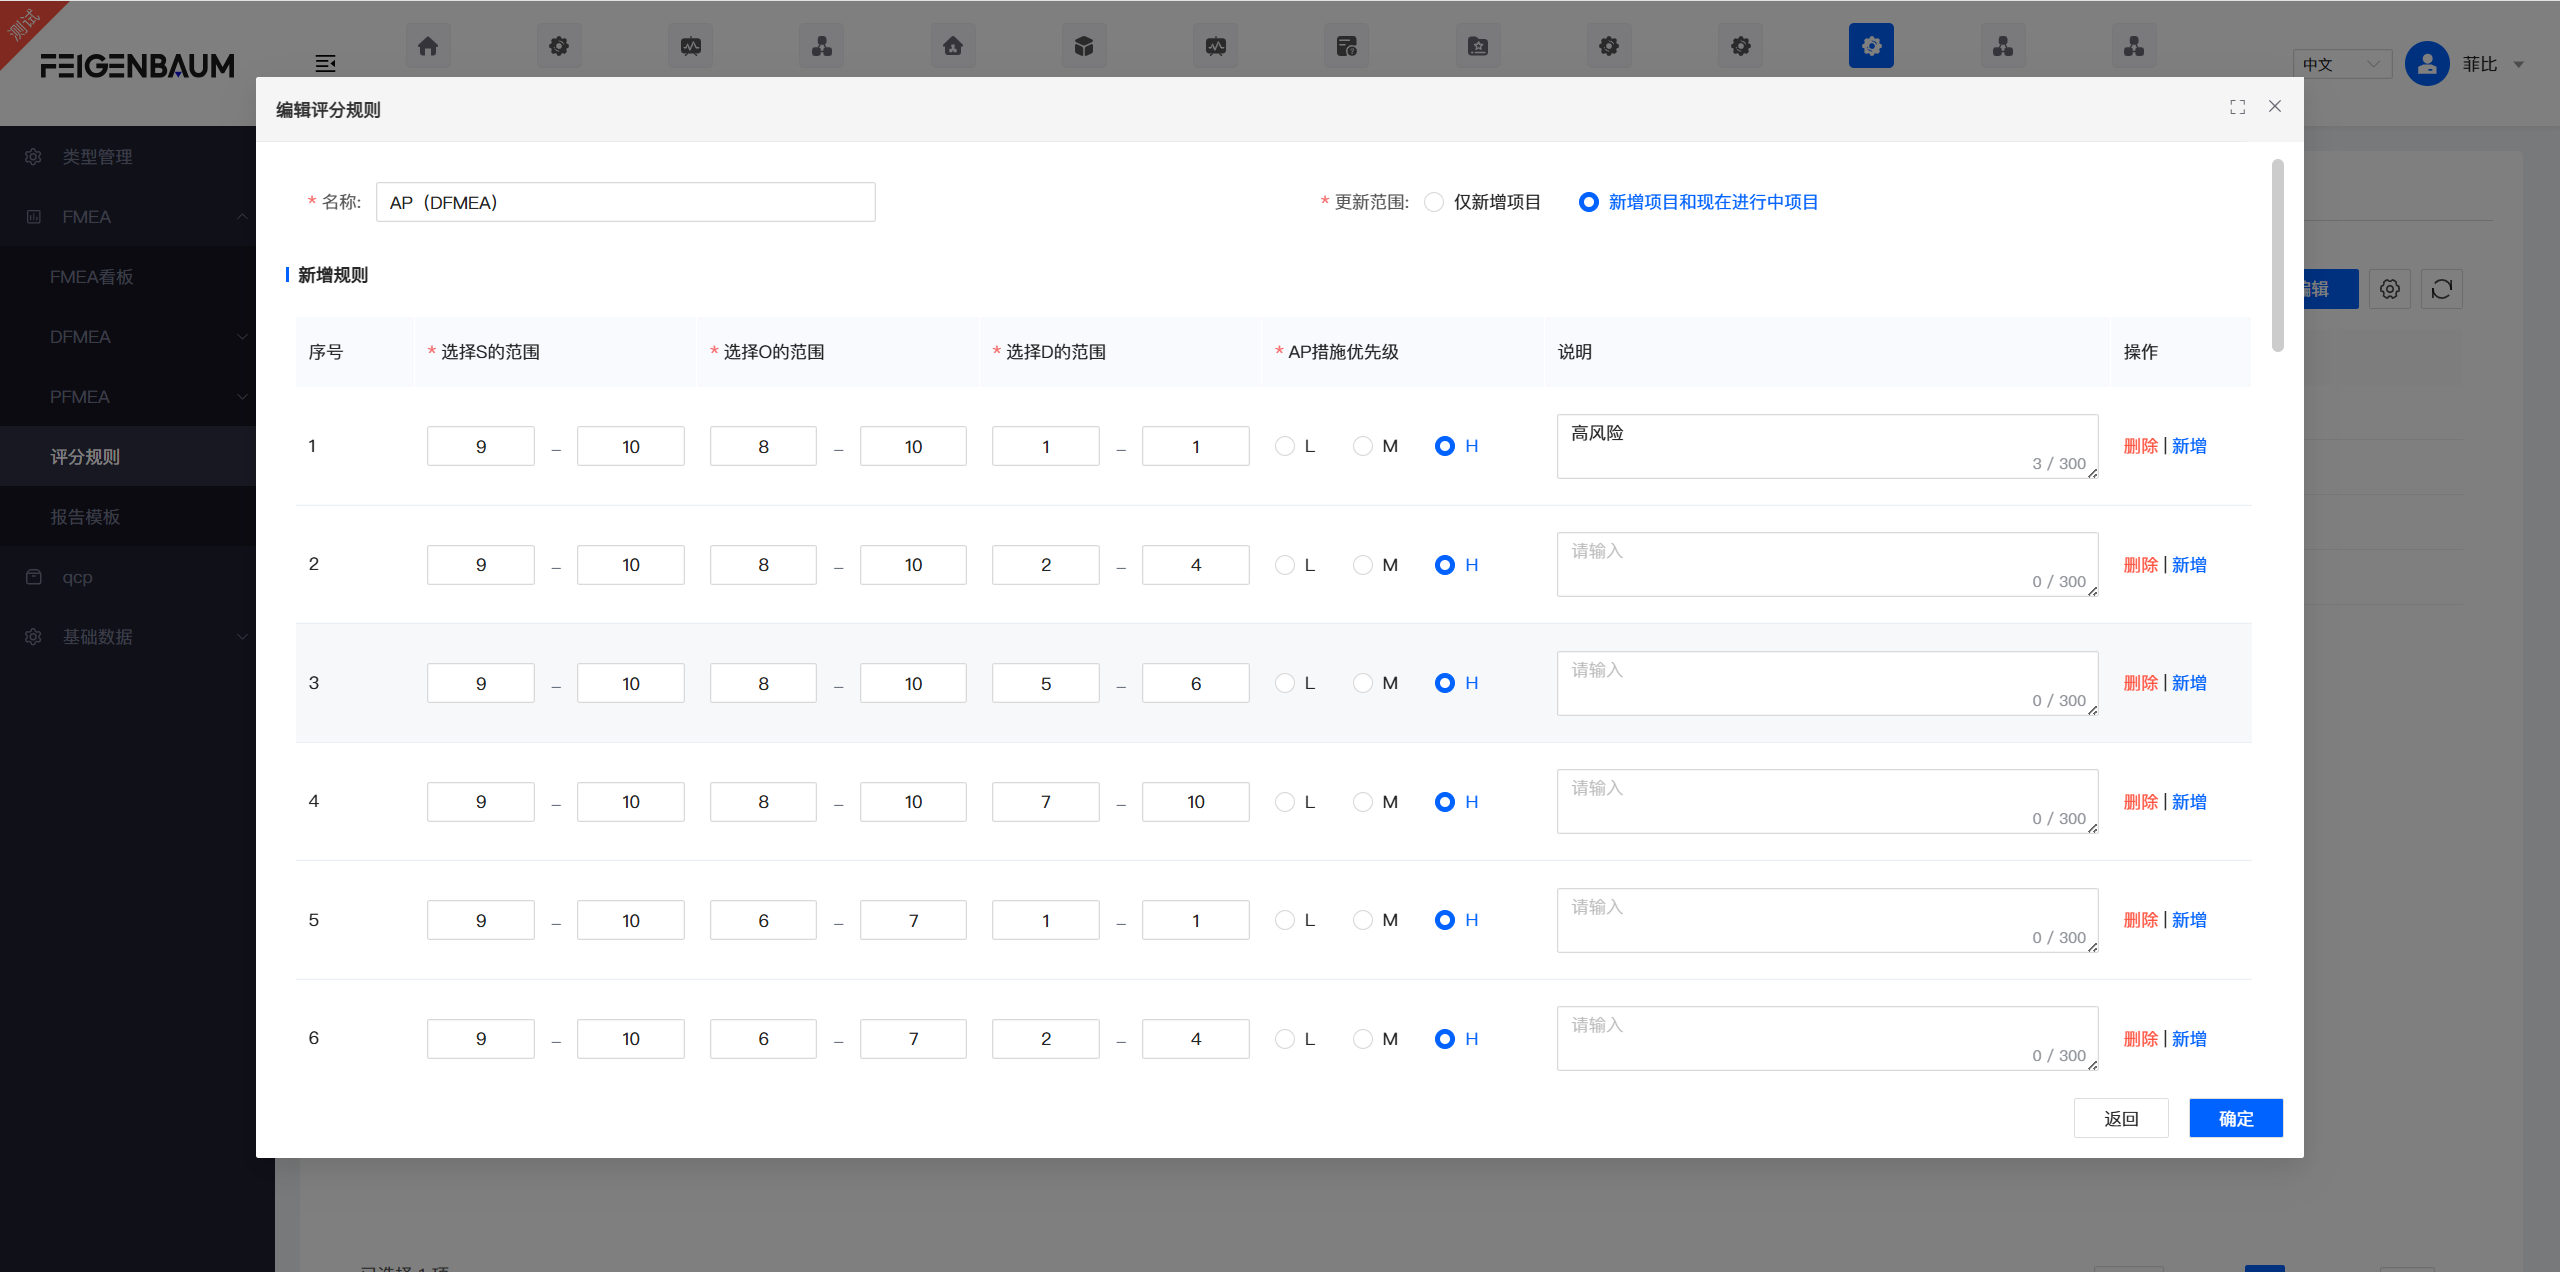Click the table column settings gear icon
Screen dimensions: 2560x1272
[2389, 289]
